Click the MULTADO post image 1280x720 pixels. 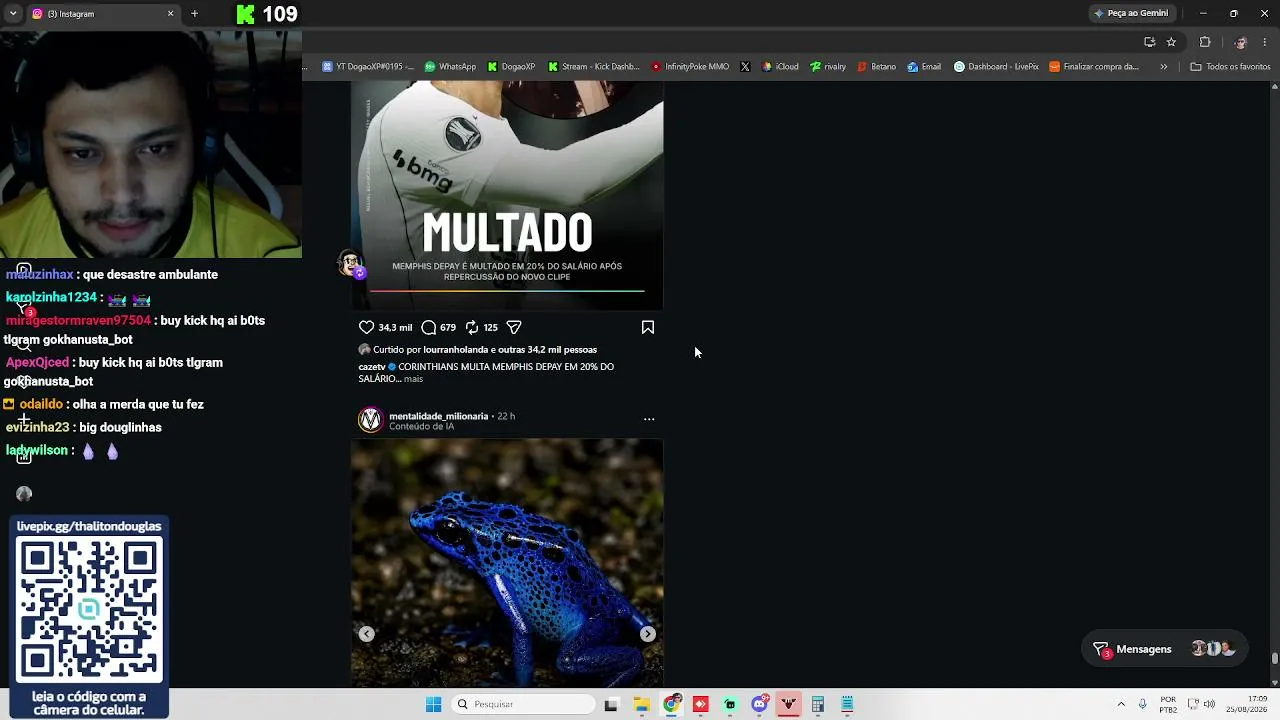pyautogui.click(x=507, y=195)
